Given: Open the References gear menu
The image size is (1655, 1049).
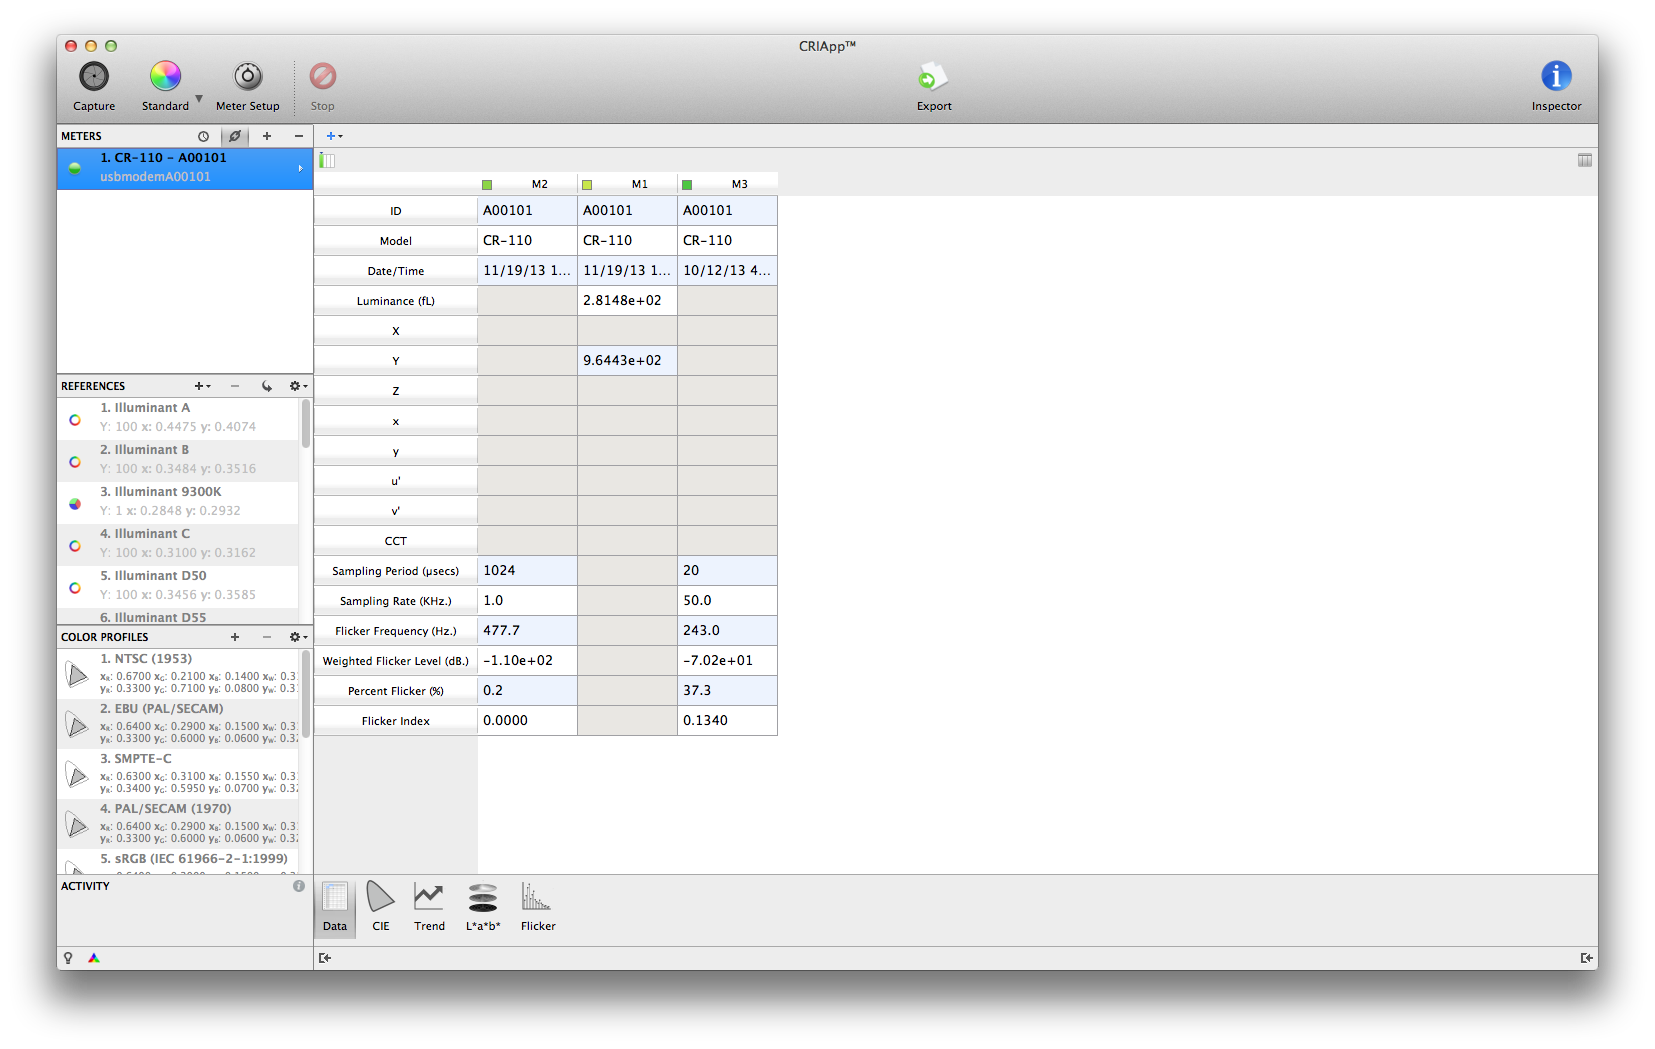Looking at the screenshot, I should point(298,386).
